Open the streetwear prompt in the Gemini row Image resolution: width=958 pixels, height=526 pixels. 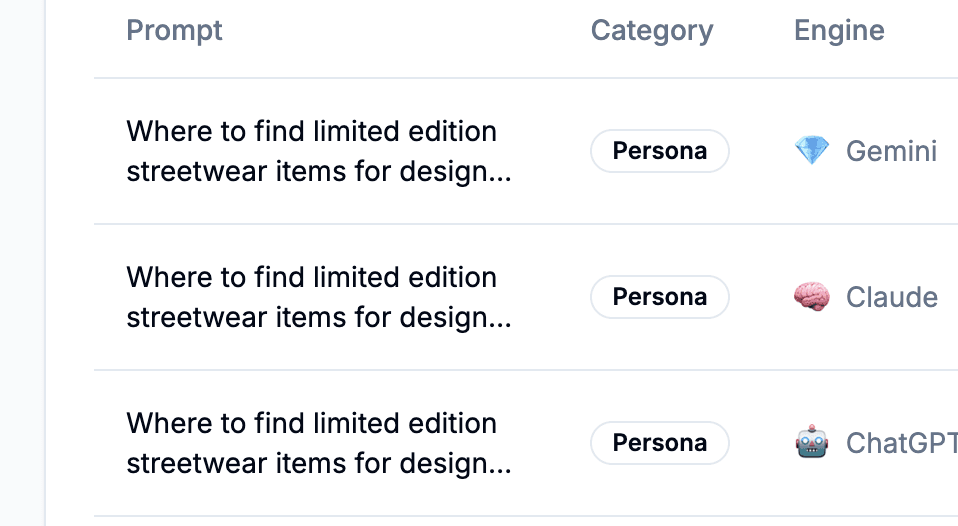(x=311, y=132)
